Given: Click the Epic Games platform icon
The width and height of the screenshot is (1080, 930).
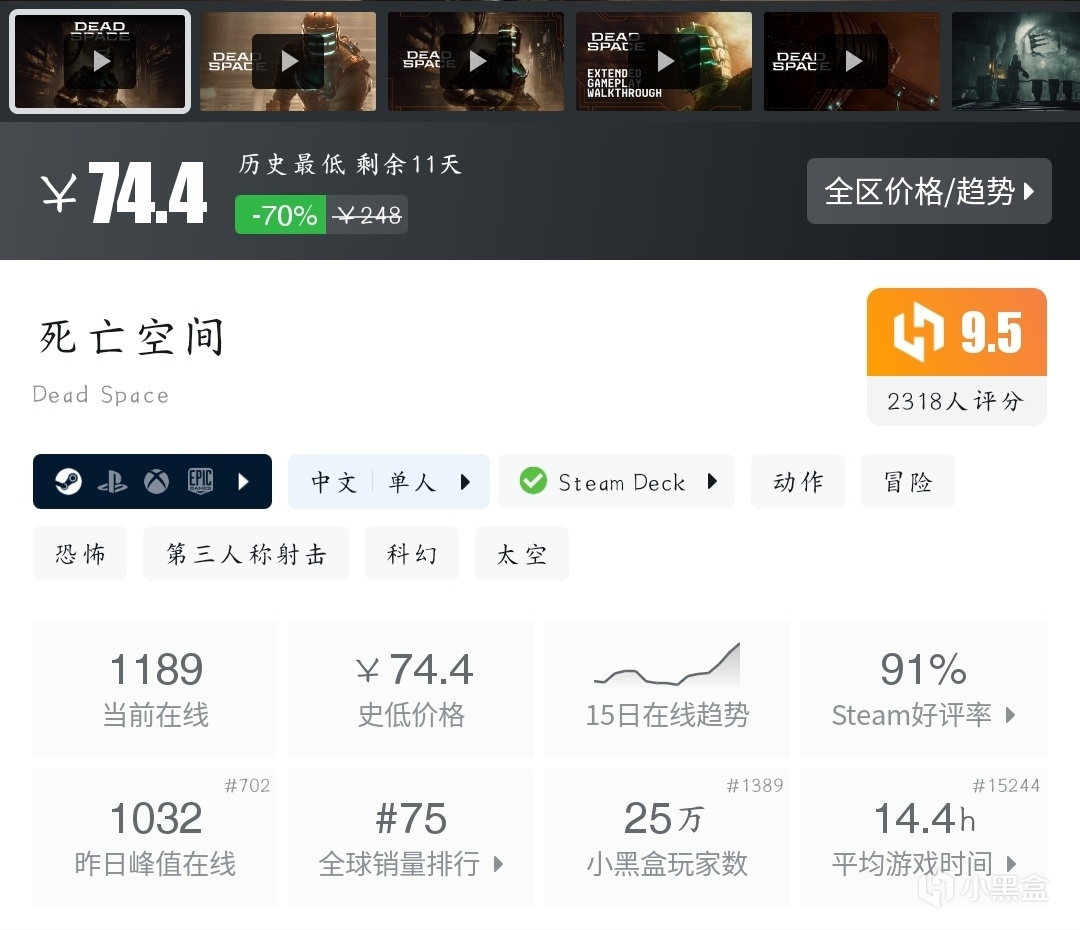Looking at the screenshot, I should point(200,481).
